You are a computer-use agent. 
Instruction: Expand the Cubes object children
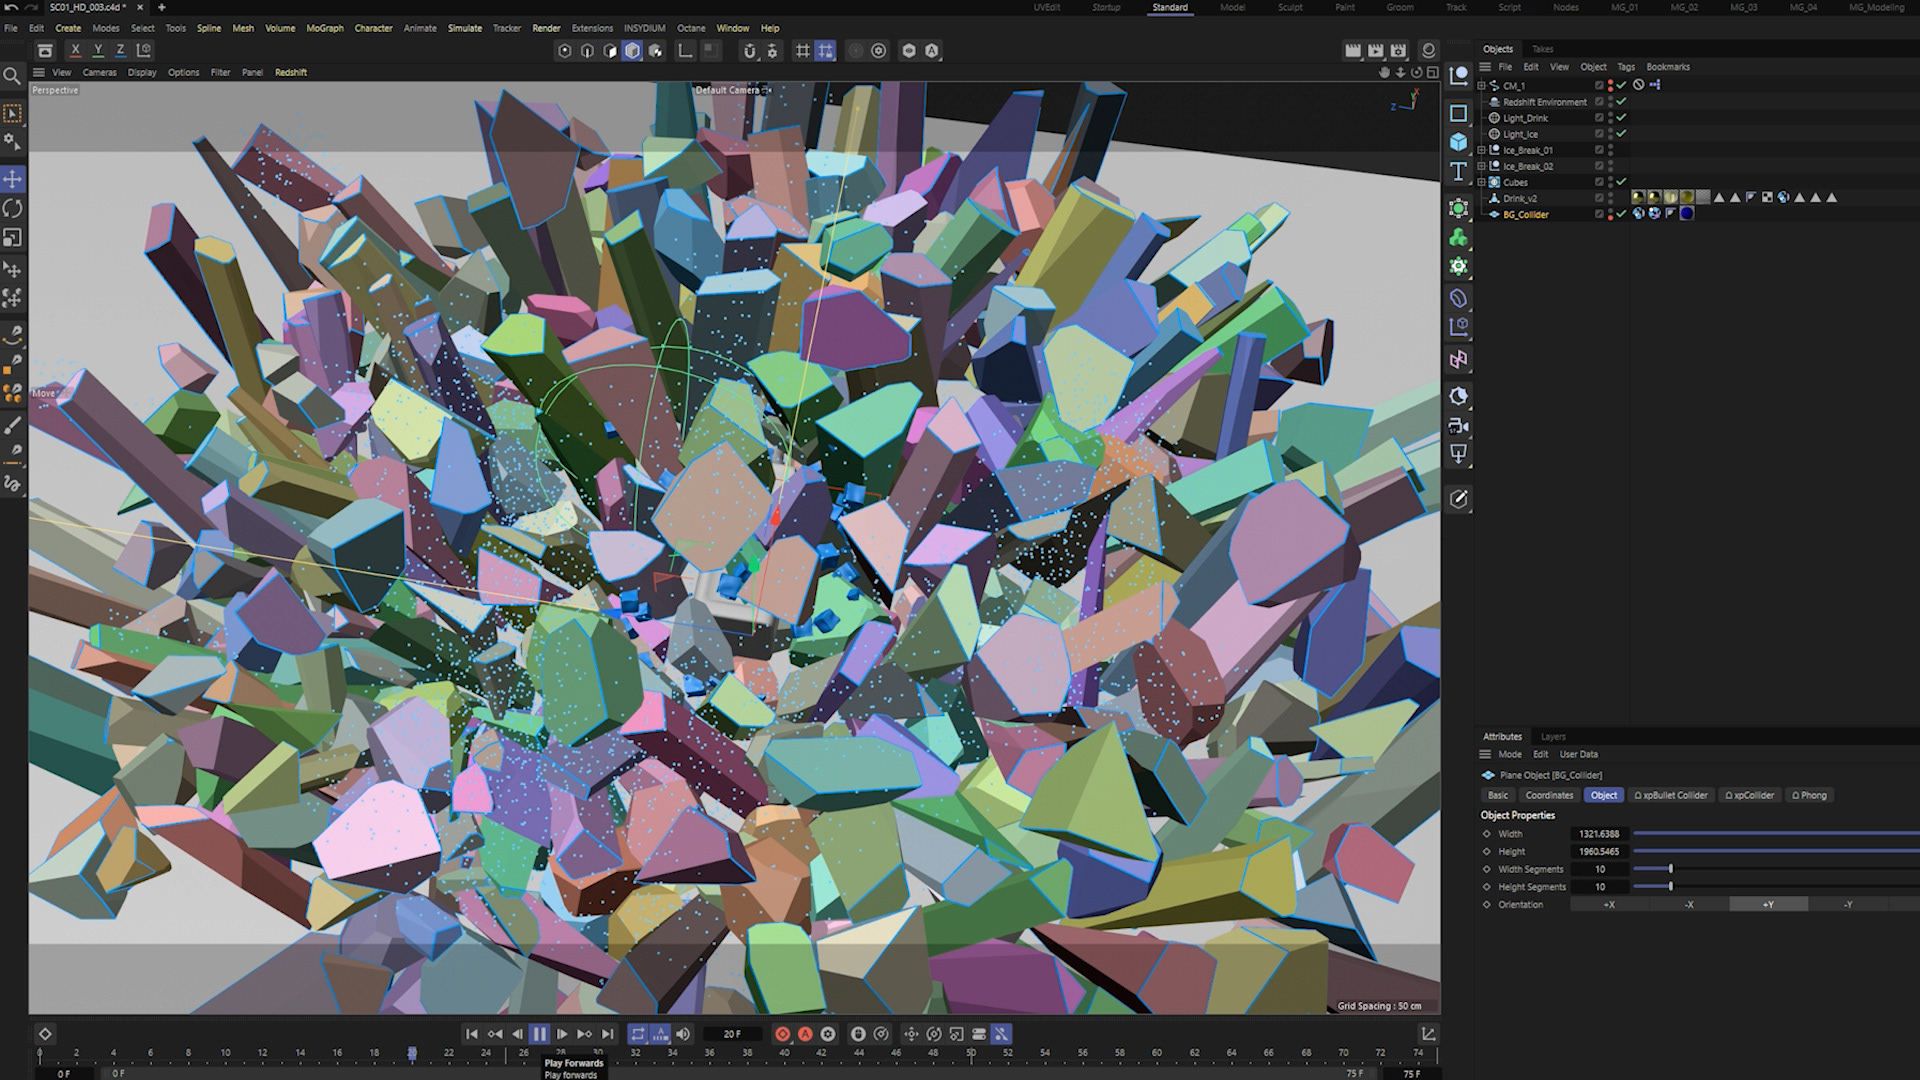[x=1482, y=182]
